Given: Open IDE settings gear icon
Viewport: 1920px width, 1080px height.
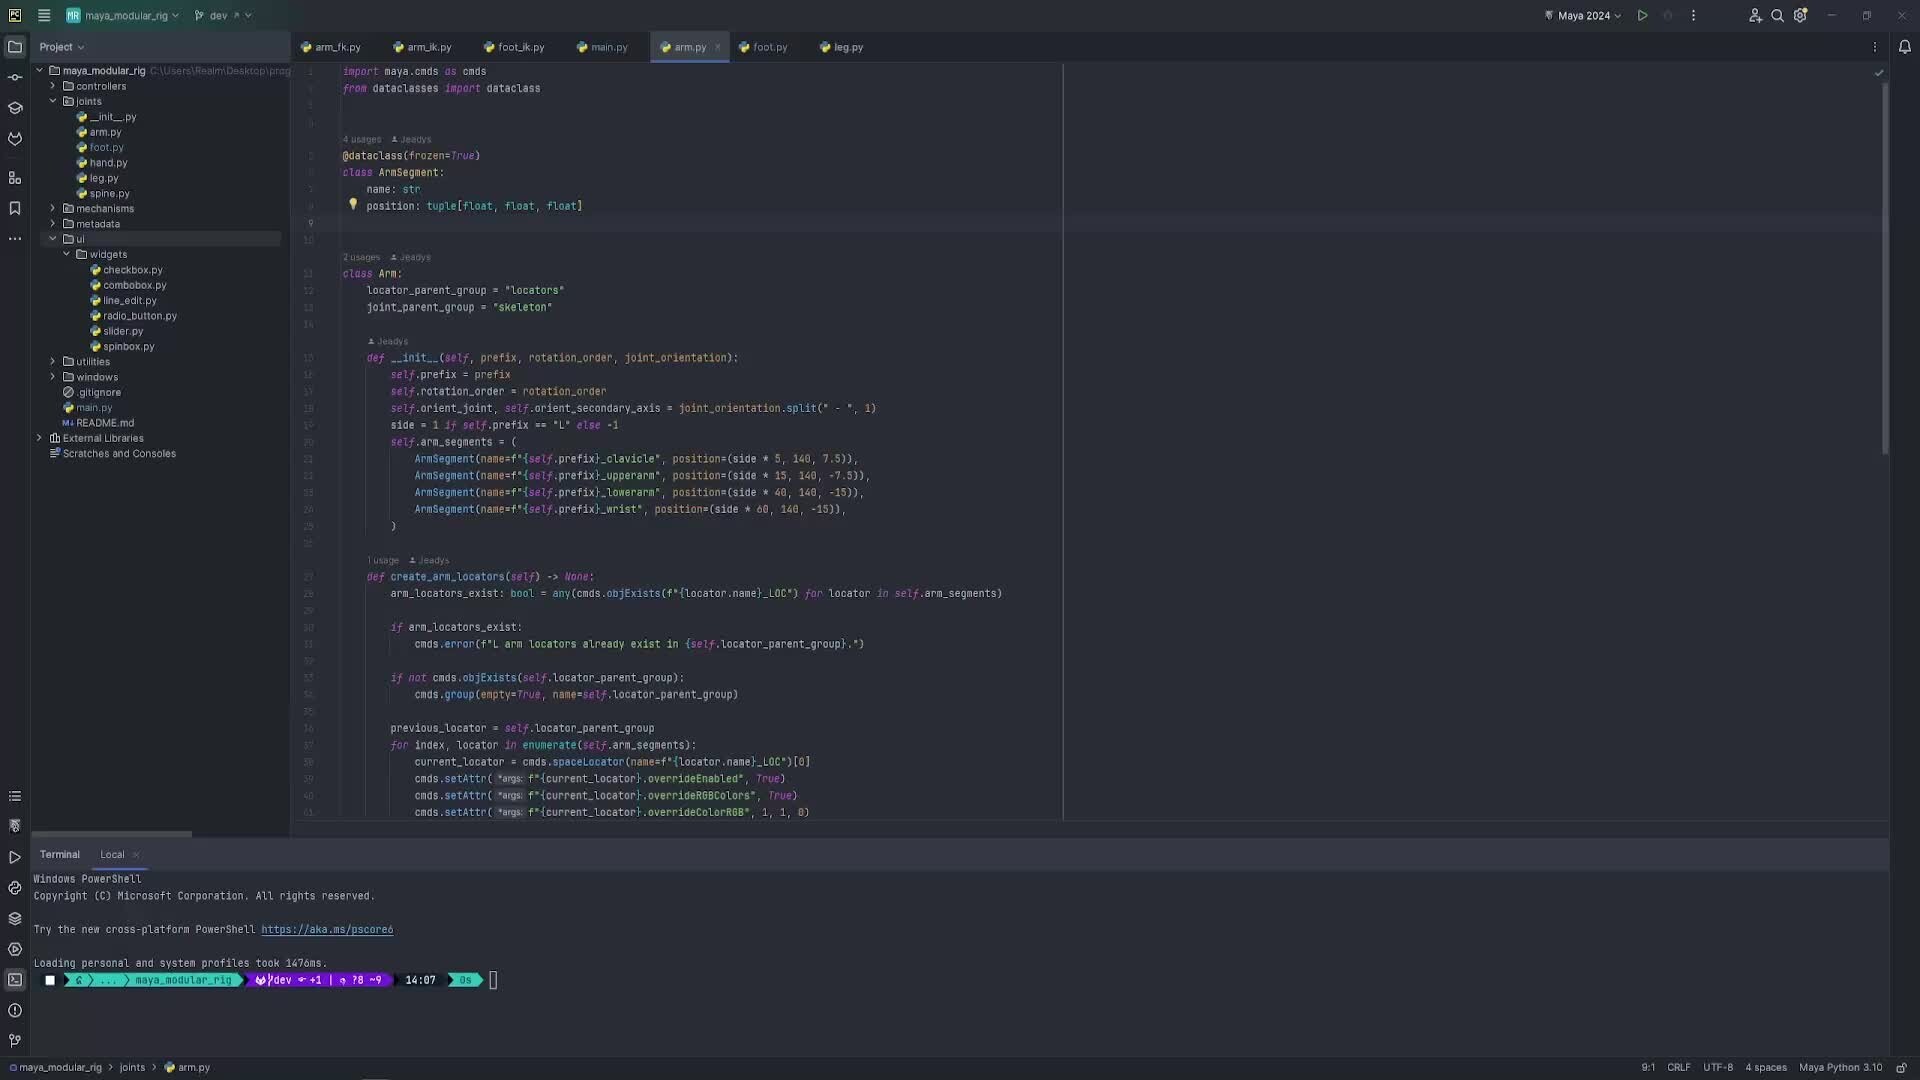Looking at the screenshot, I should (x=1800, y=15).
